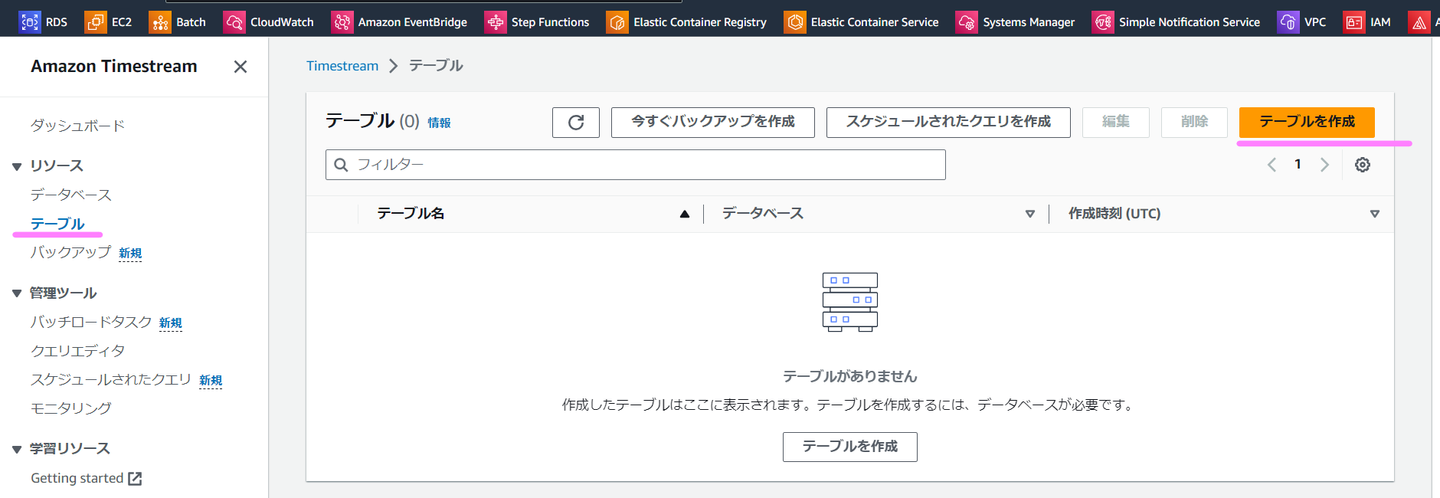Refresh the table list
Screen dimensions: 1440x498
tap(576, 122)
